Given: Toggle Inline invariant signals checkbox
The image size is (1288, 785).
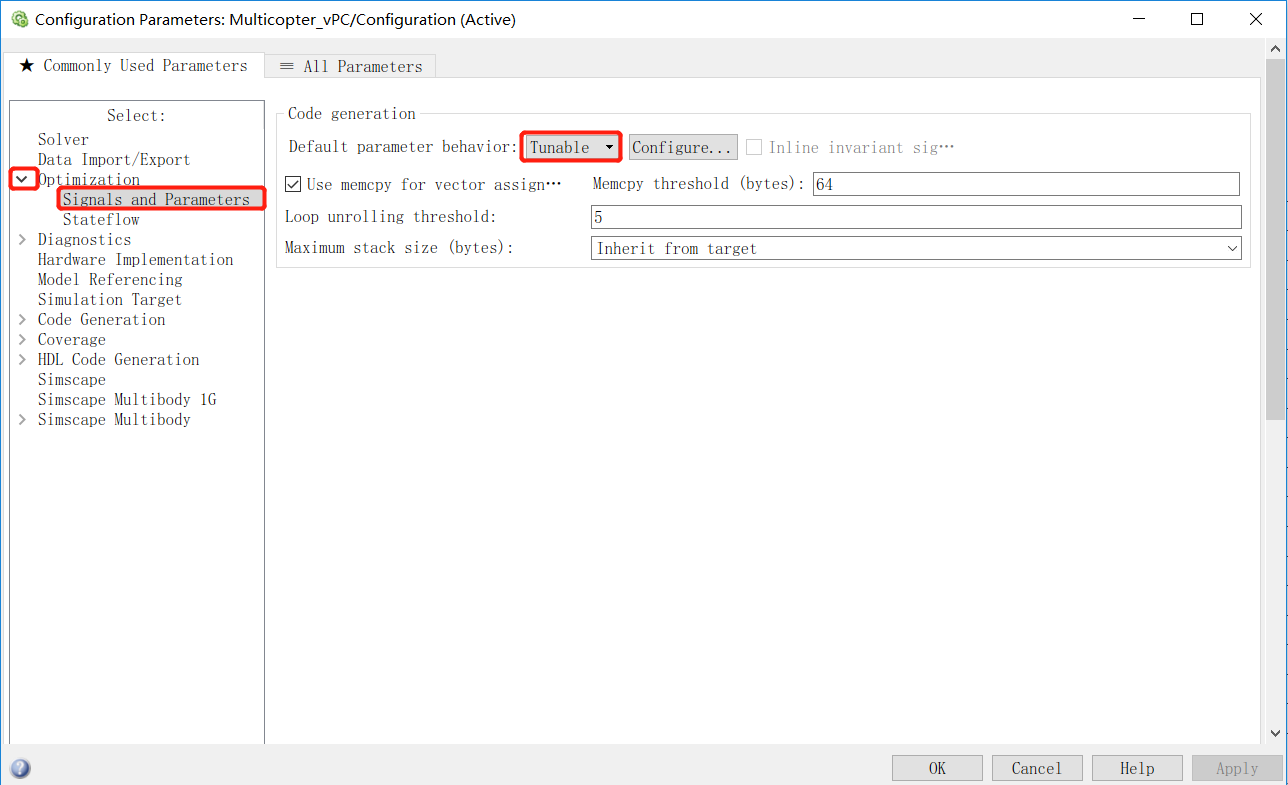Looking at the screenshot, I should pyautogui.click(x=754, y=147).
